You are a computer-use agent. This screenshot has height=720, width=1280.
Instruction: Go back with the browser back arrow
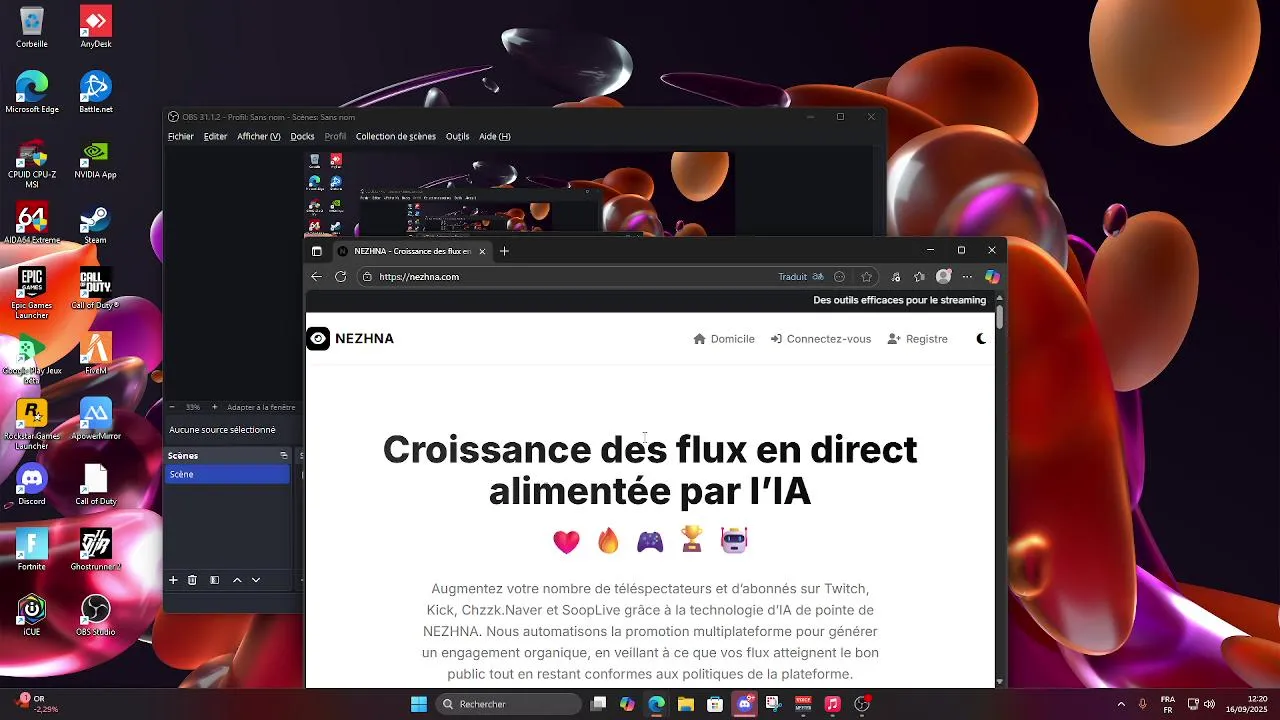coord(316,277)
